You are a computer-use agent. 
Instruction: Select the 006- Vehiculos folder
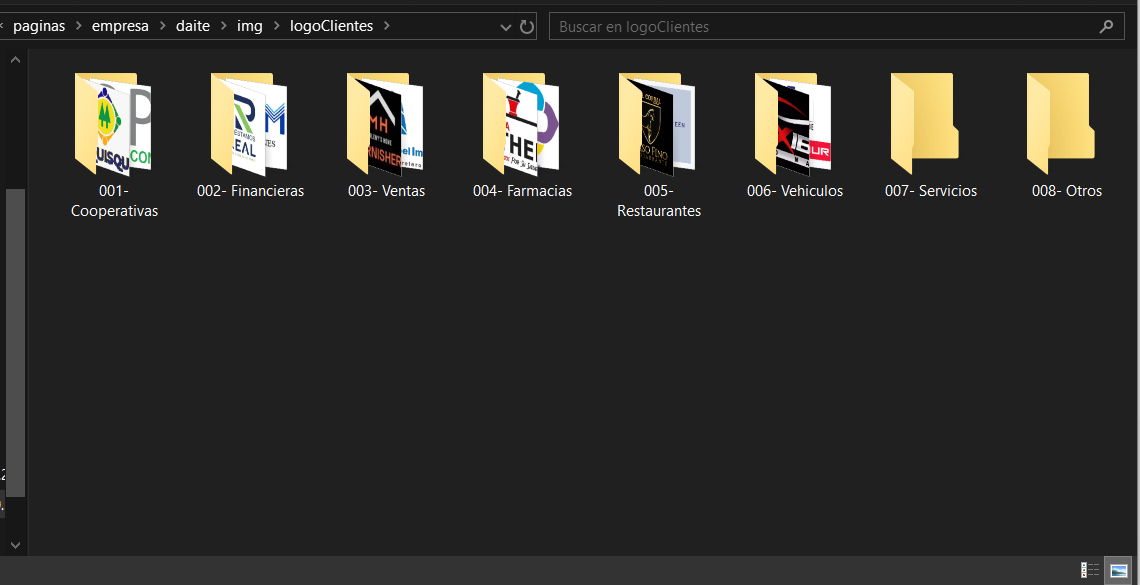(x=795, y=134)
